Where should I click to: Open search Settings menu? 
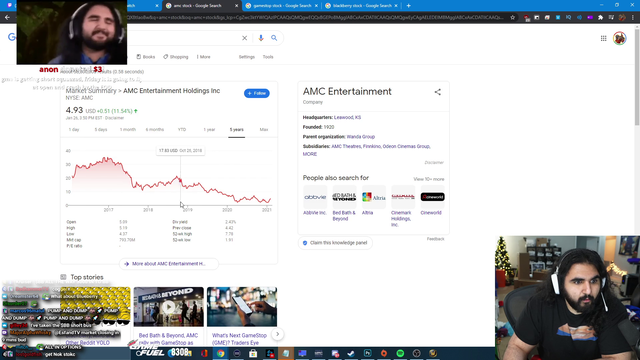pos(247,57)
